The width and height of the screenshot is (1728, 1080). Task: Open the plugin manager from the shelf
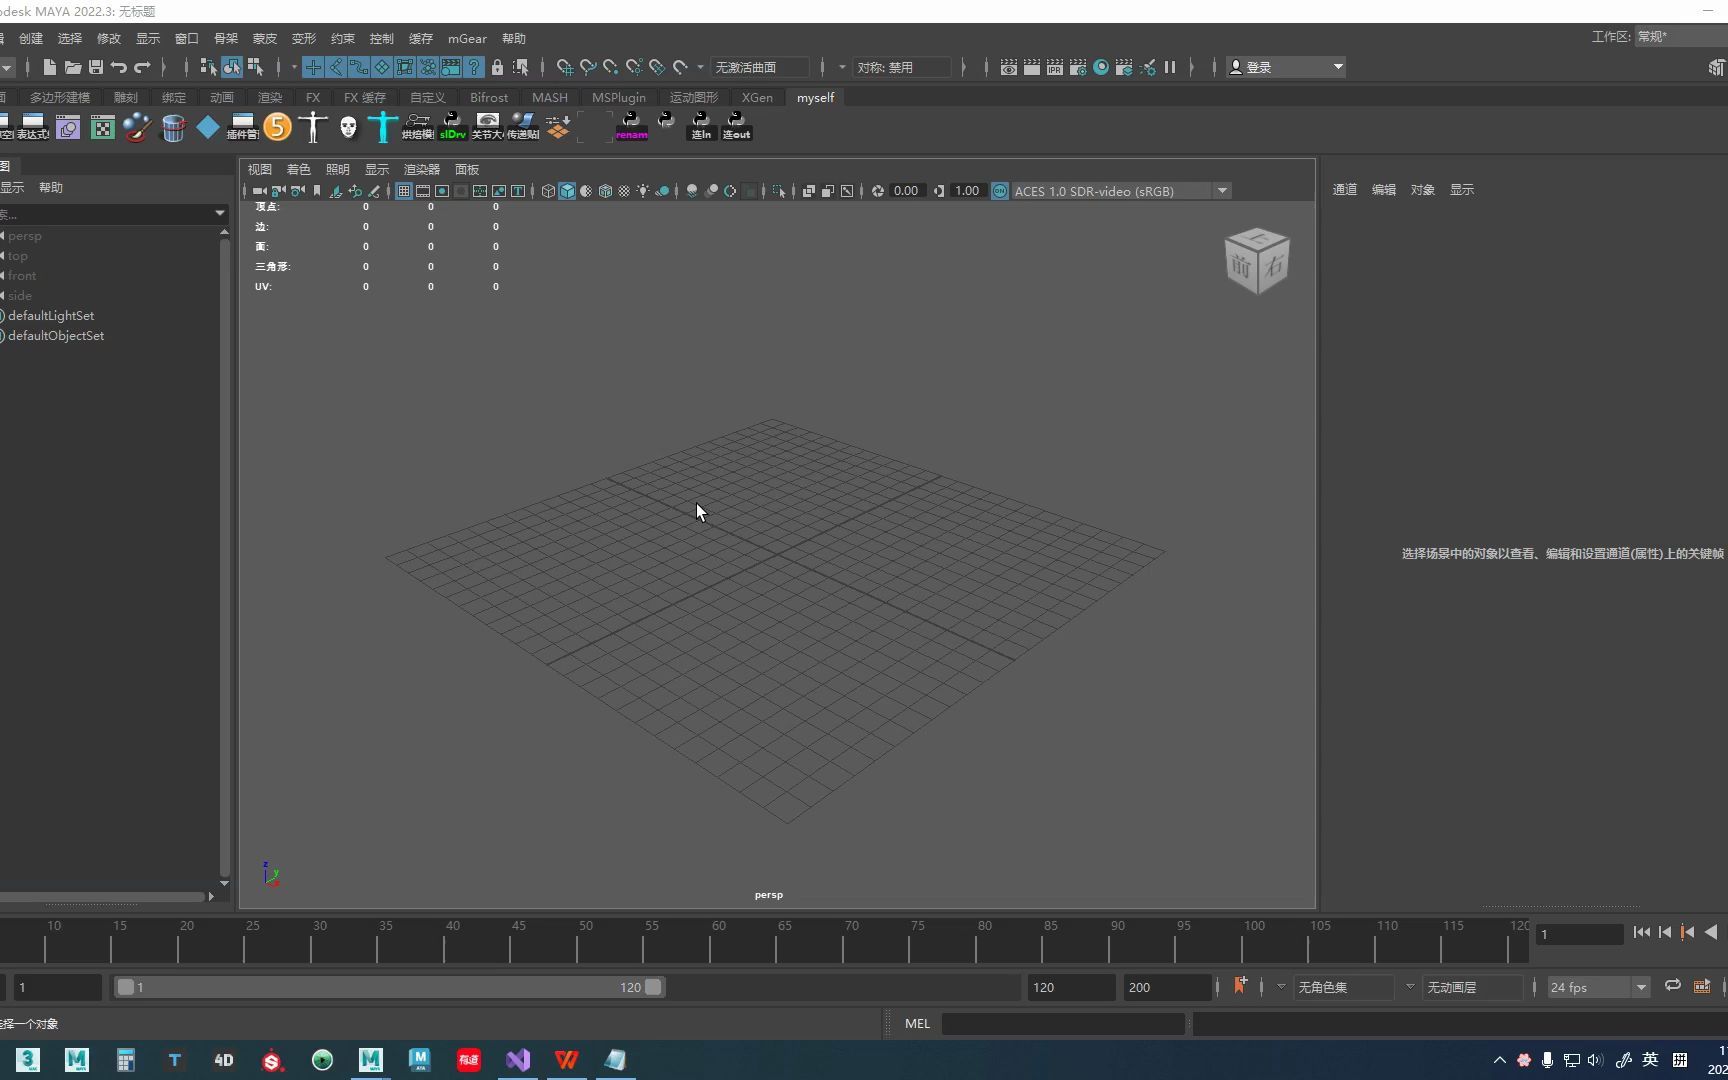[243, 127]
